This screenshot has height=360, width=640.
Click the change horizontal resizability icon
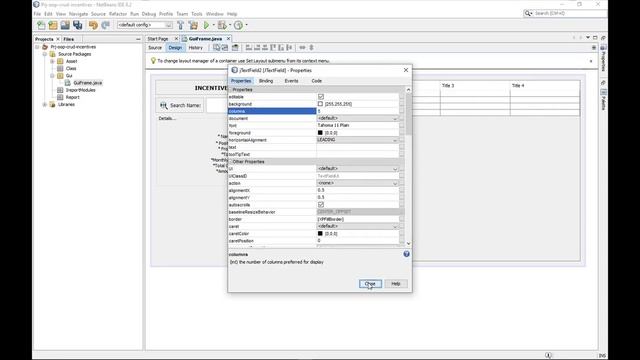tap(302, 48)
